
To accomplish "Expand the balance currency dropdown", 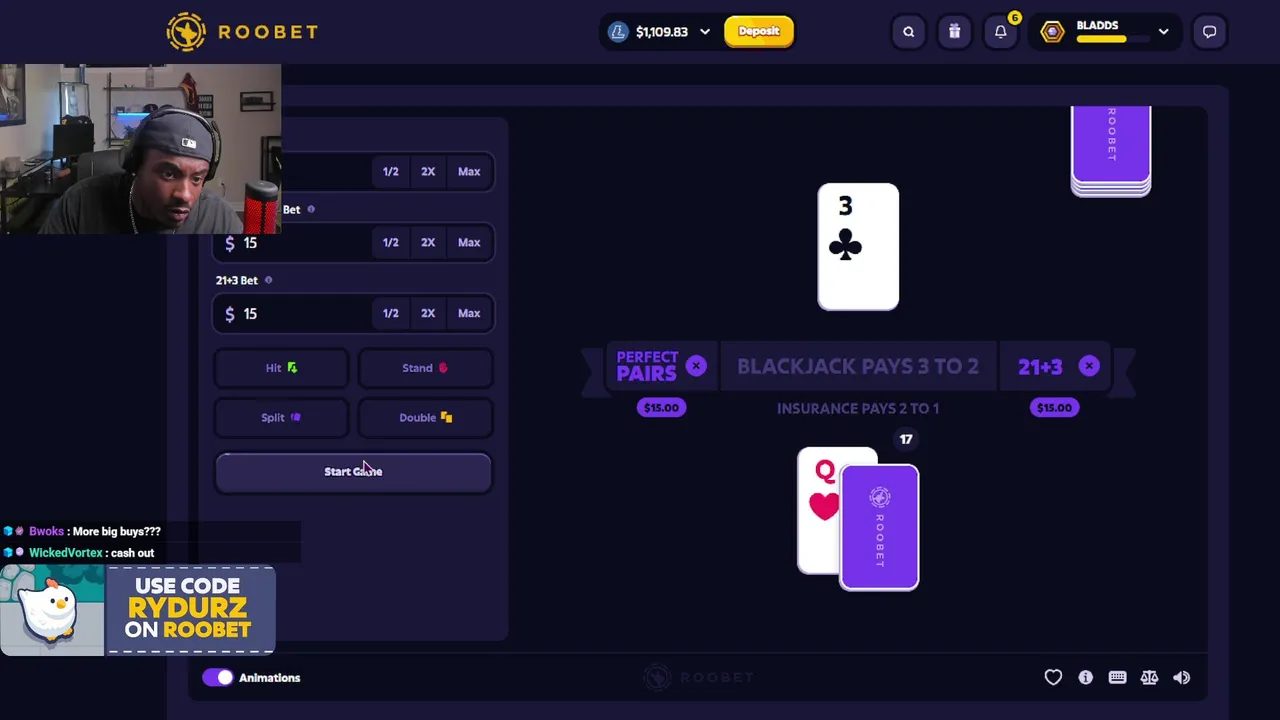I will click(x=705, y=32).
